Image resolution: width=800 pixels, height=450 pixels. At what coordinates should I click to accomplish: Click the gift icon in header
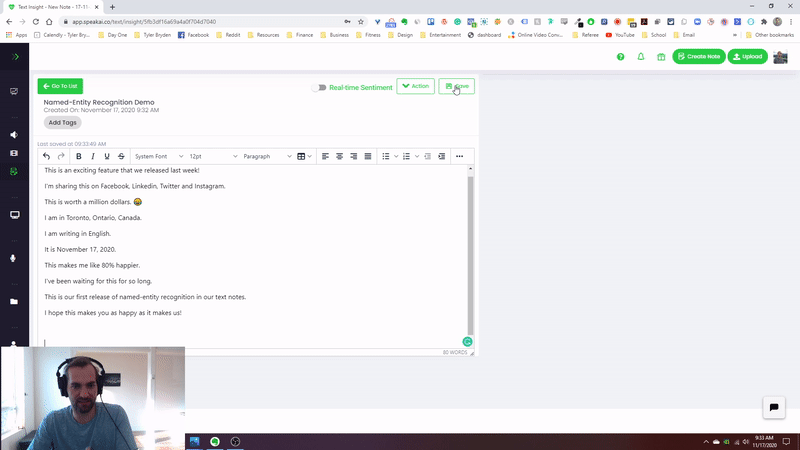[661, 57]
